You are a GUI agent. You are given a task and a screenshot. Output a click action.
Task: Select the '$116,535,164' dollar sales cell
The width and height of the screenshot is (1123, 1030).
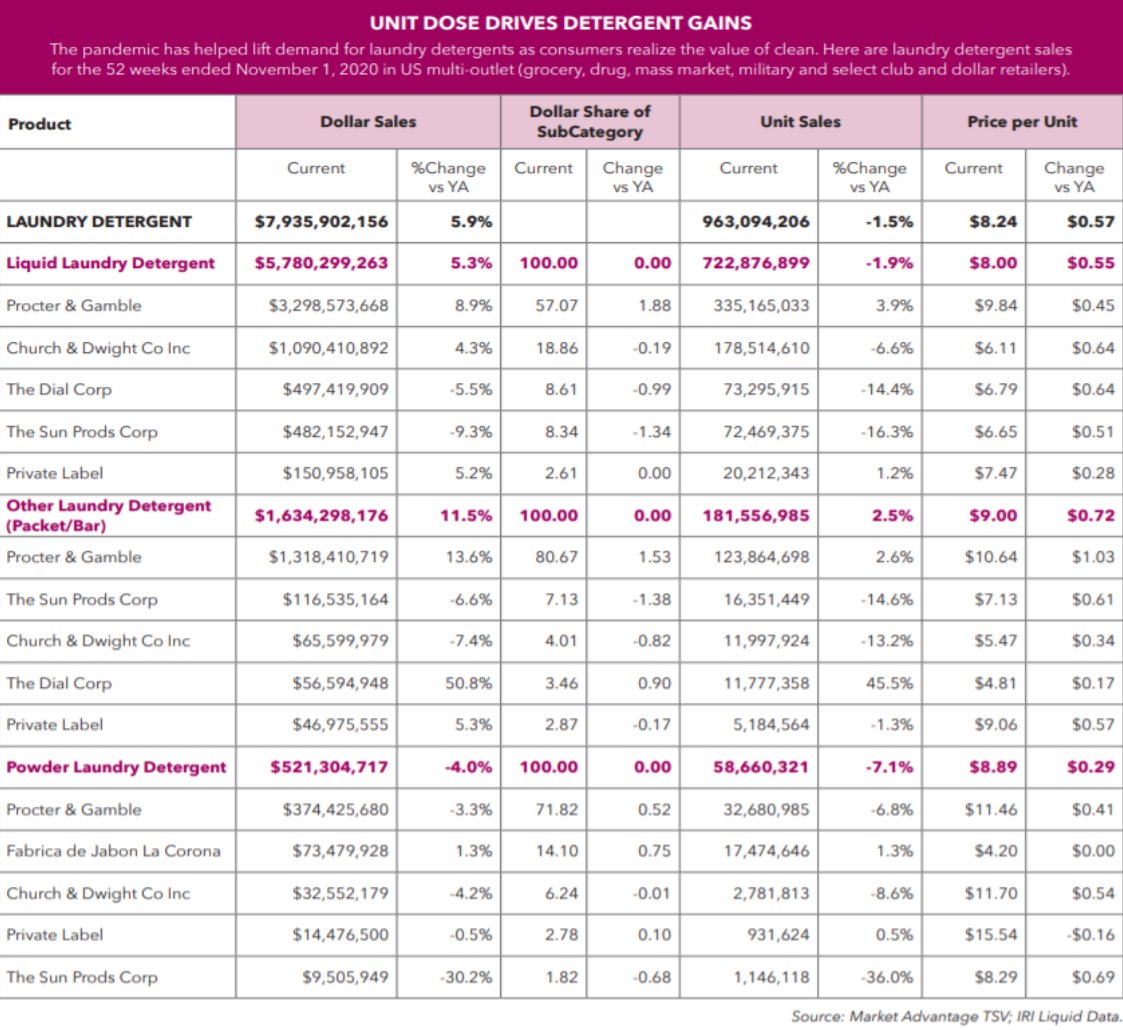click(335, 600)
